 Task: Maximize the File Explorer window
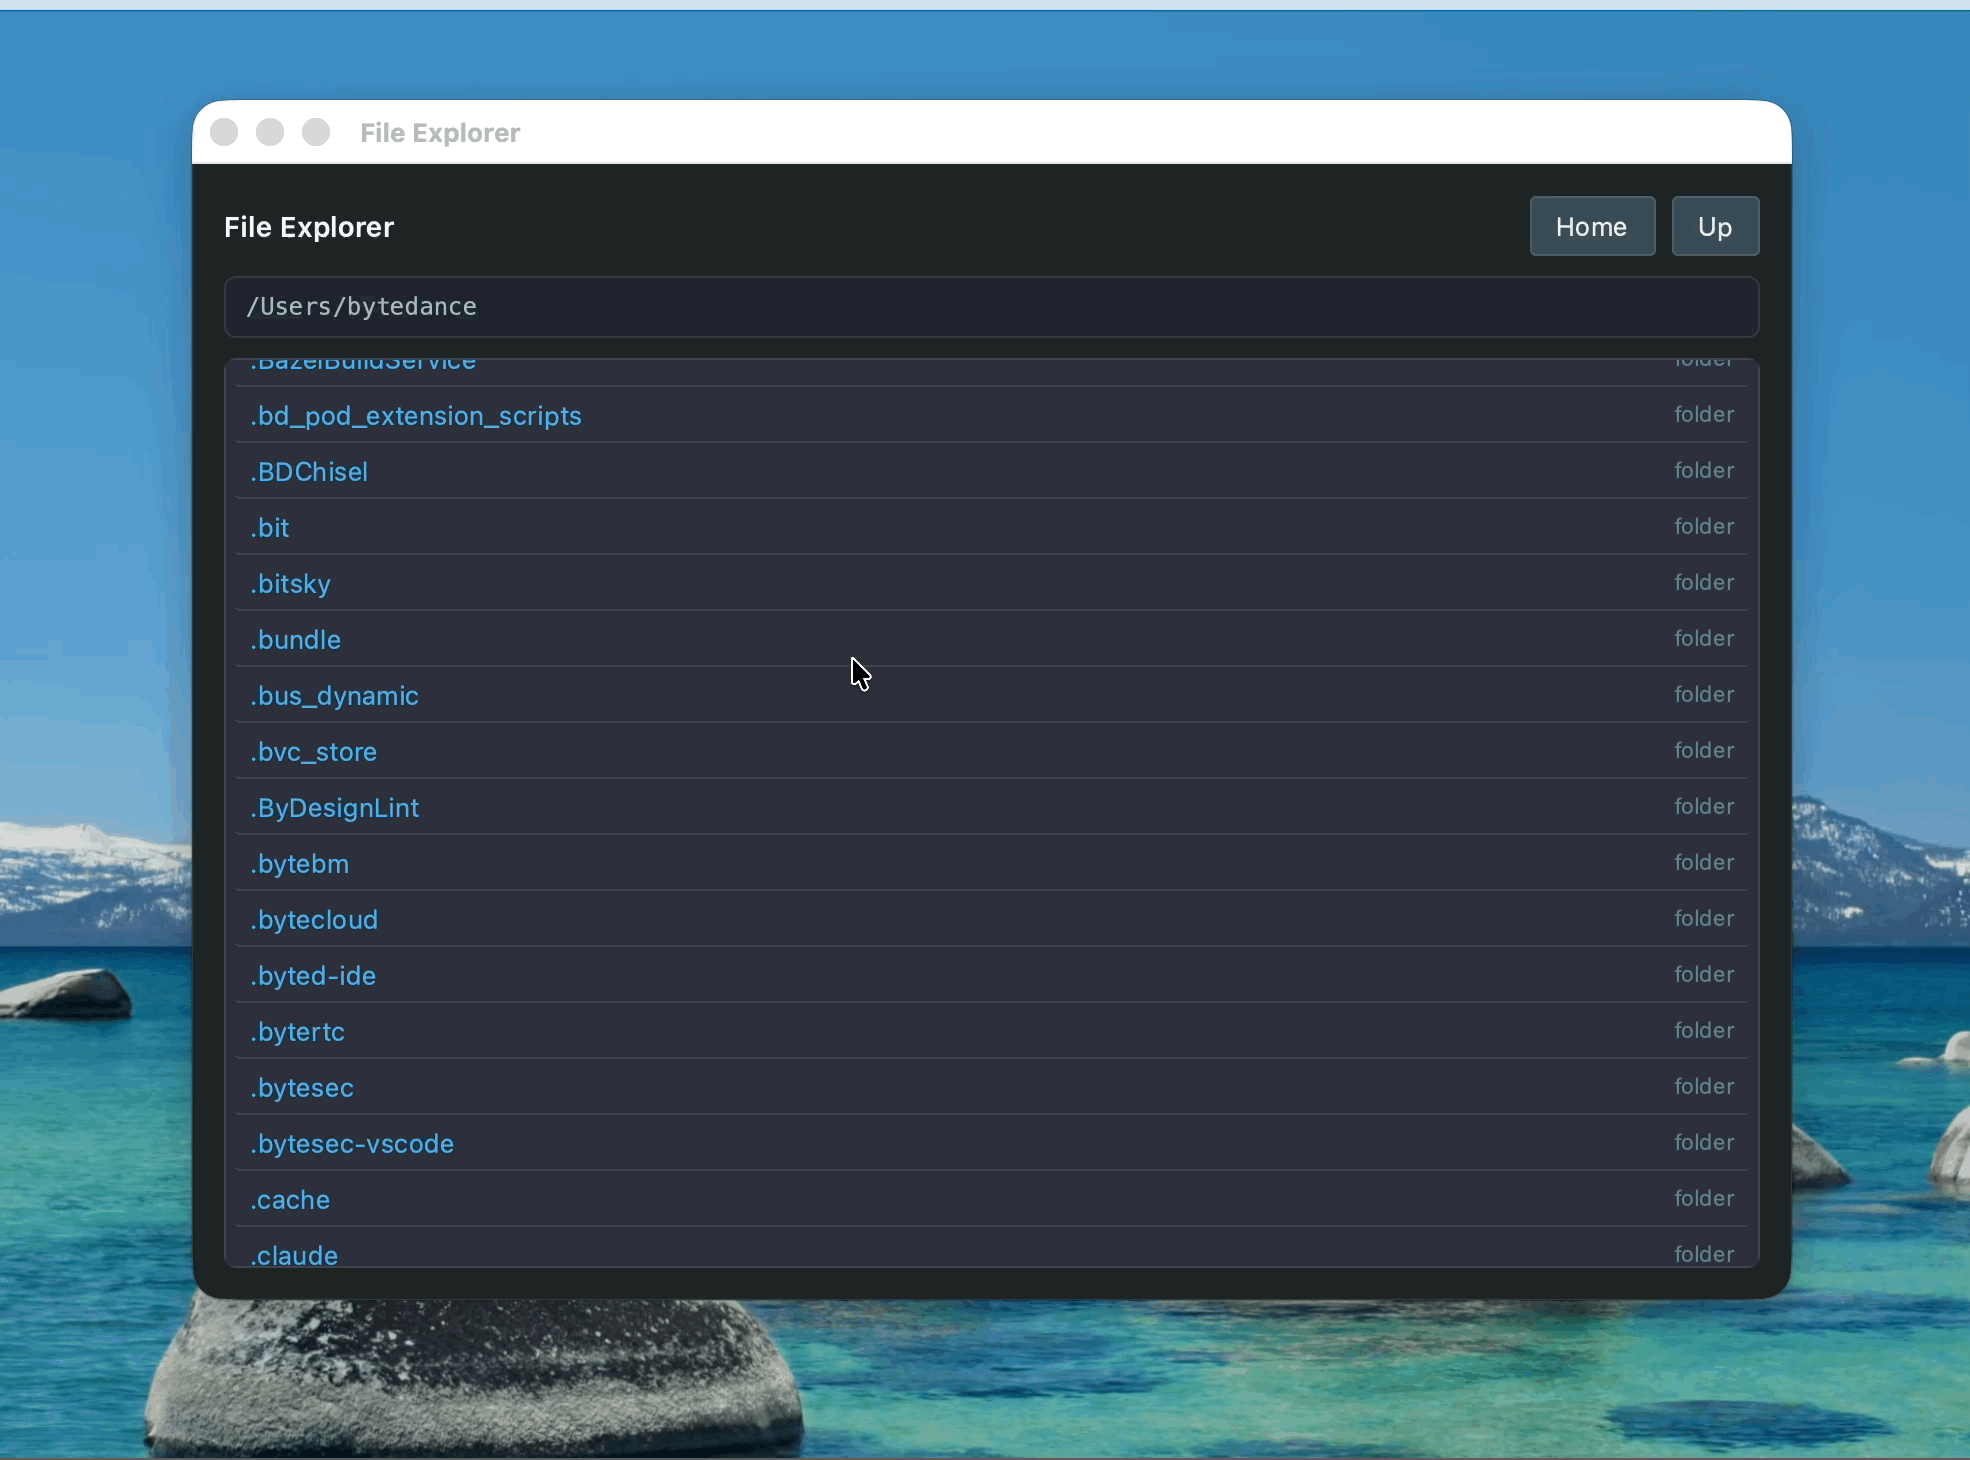coord(316,132)
